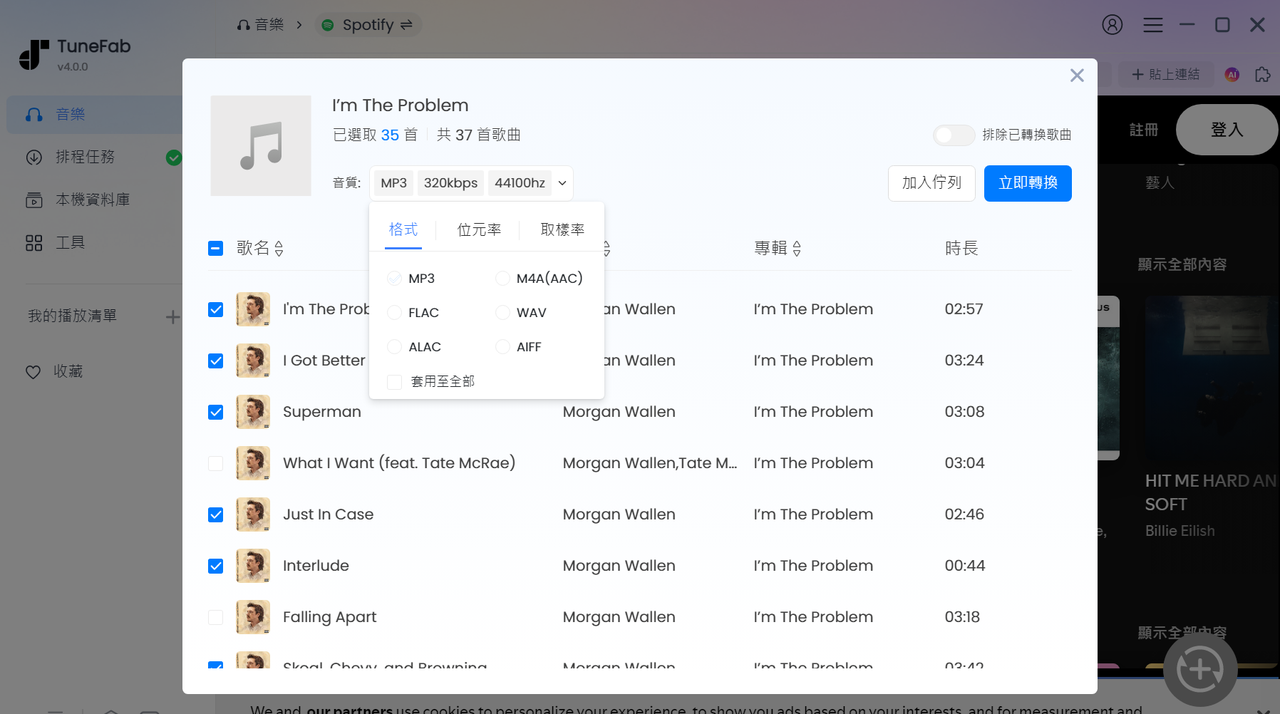This screenshot has width=1280, height=714.
Task: Open the 320kbps bitrate dropdown
Action: coord(450,183)
